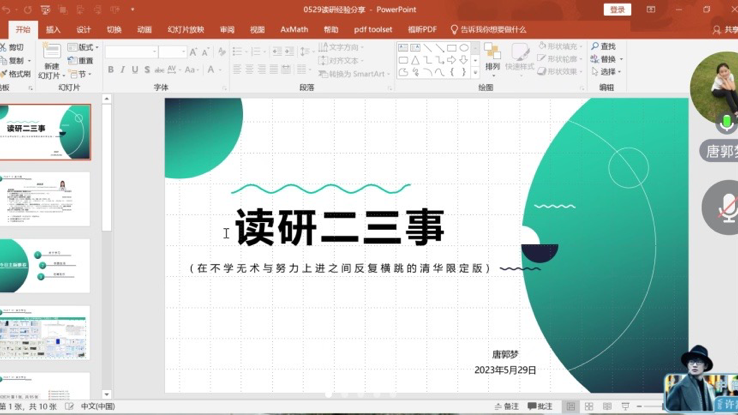Select the straight line shape in the gallery
The width and height of the screenshot is (738, 415).
(x=427, y=48)
